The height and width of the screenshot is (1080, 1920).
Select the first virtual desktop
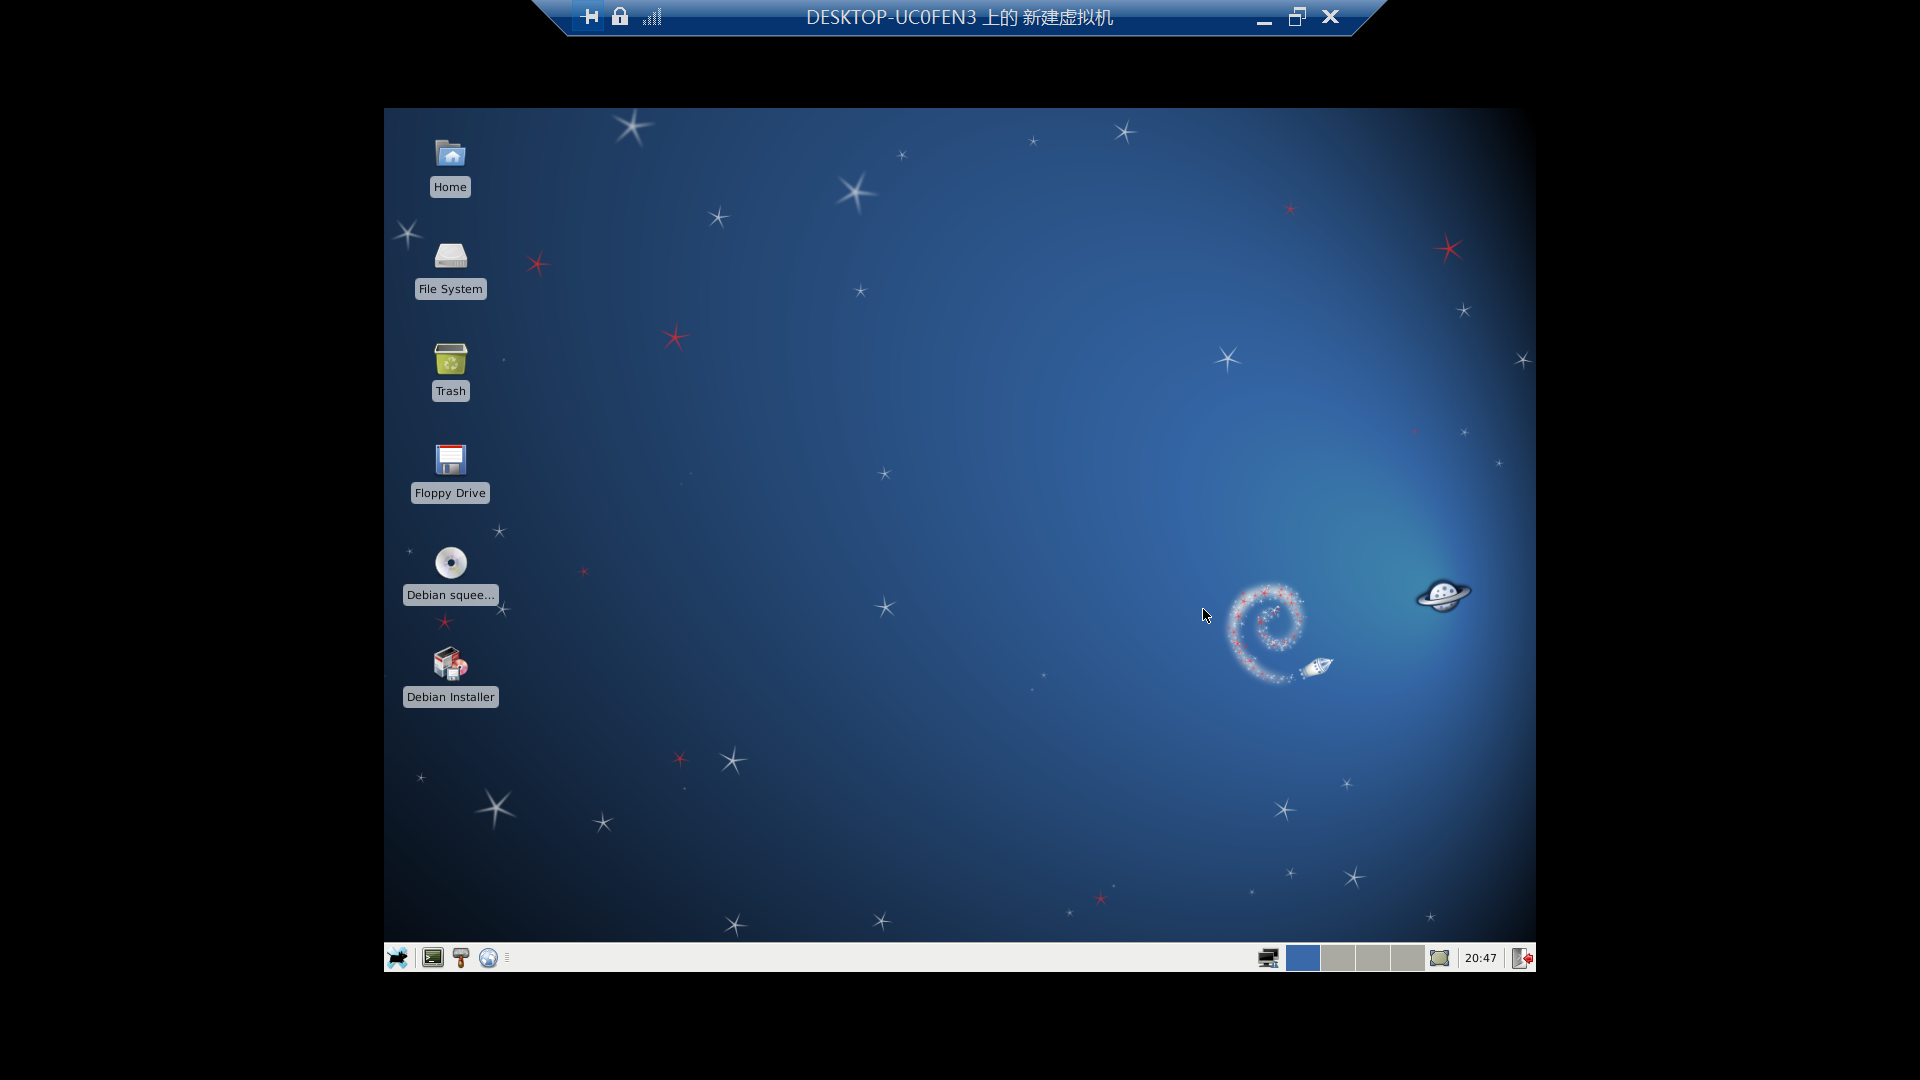click(1303, 956)
